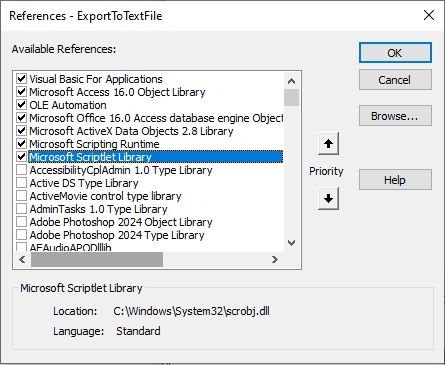Select the Microsoft Scriptlet Library row text
Screen dimensions: 445x365
coord(90,157)
